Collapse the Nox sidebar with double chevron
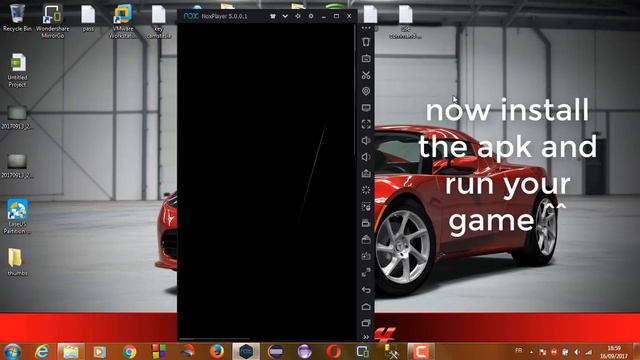 tap(366, 337)
